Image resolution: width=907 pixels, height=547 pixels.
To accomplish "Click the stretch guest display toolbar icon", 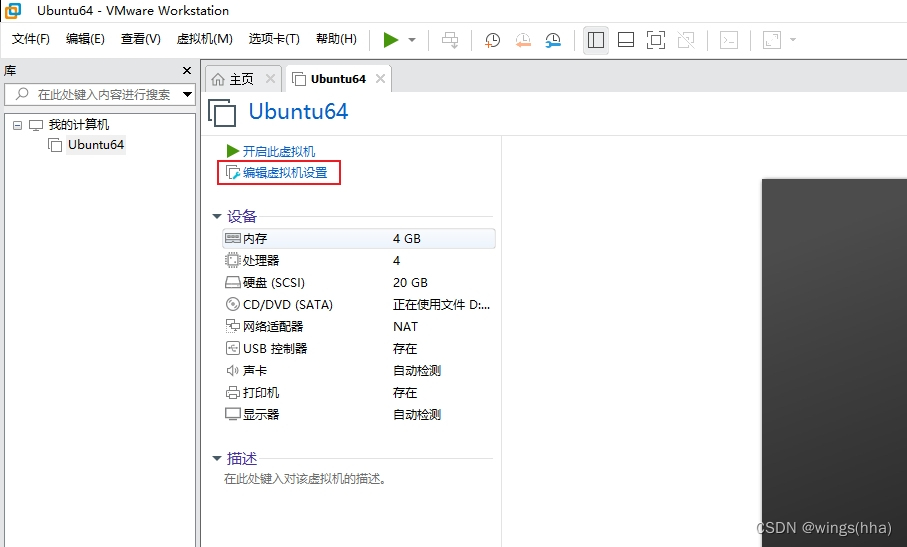I will pos(772,40).
